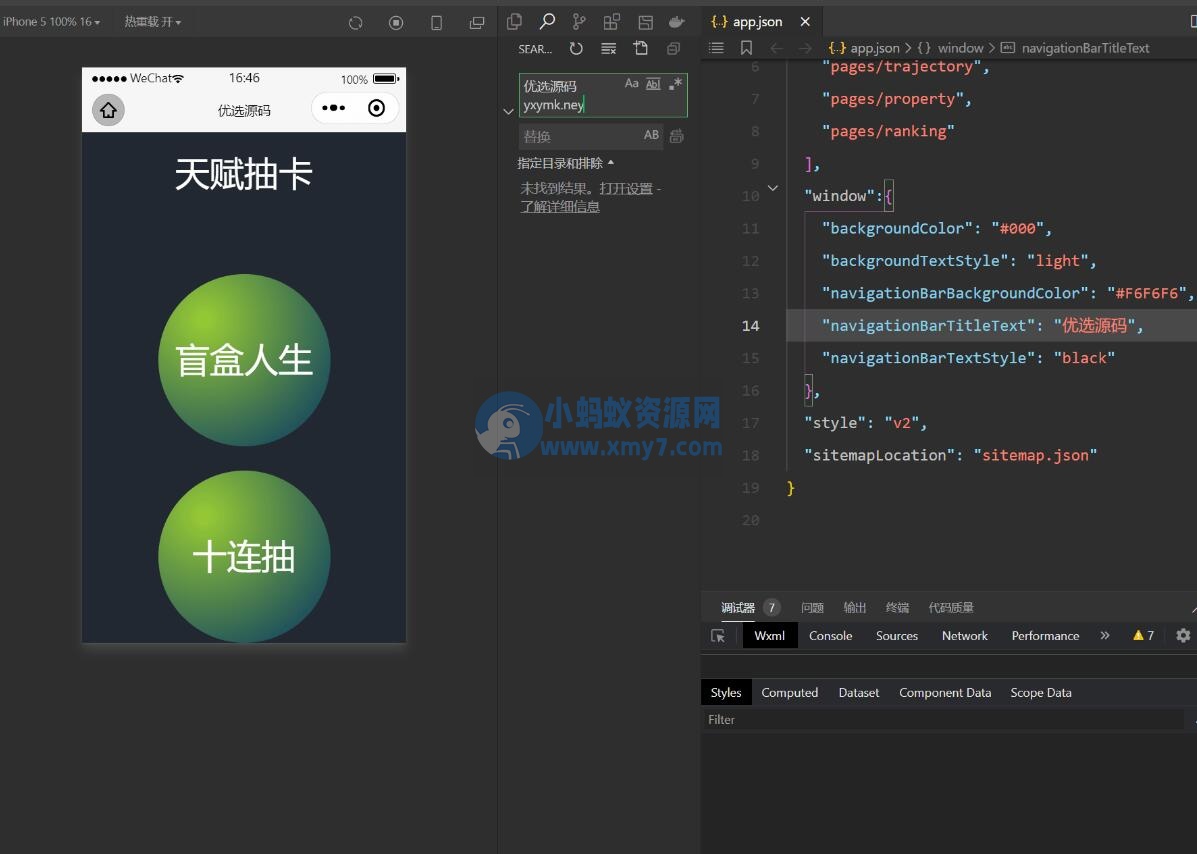Click the element inspector picker icon
Screen dimensions: 1197x854
(x=718, y=636)
